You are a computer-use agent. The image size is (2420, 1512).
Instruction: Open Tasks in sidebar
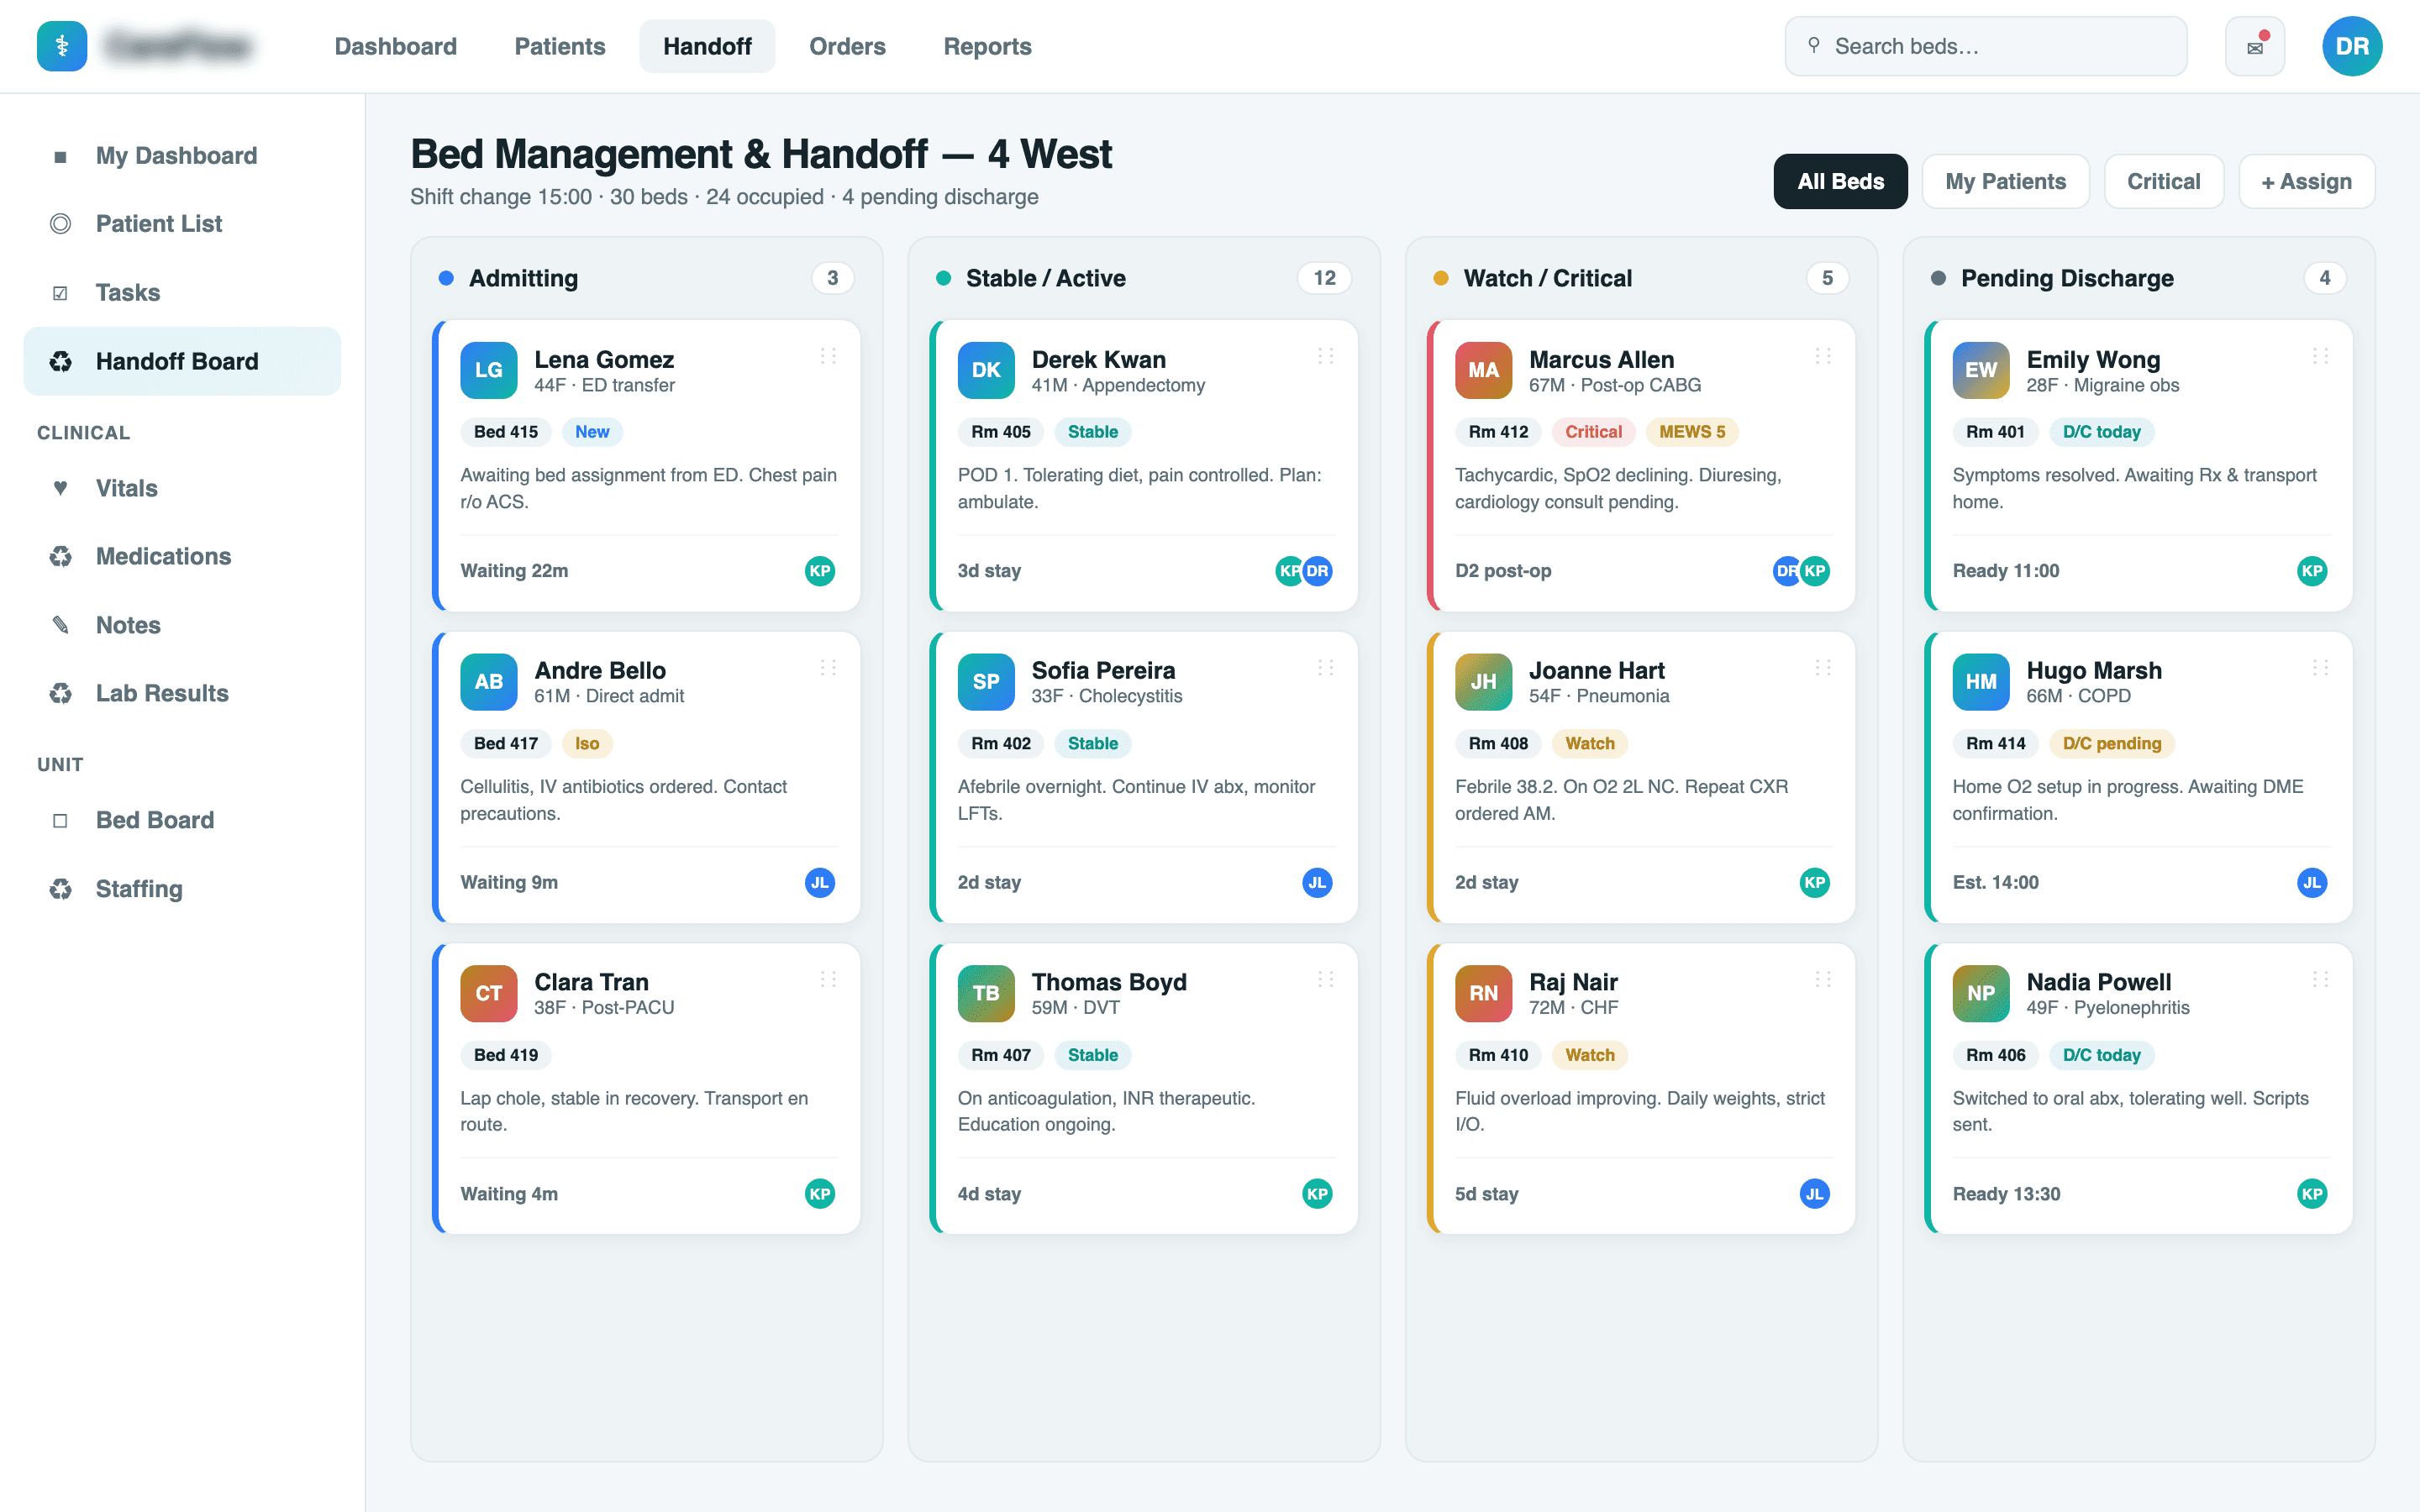pyautogui.click(x=182, y=293)
